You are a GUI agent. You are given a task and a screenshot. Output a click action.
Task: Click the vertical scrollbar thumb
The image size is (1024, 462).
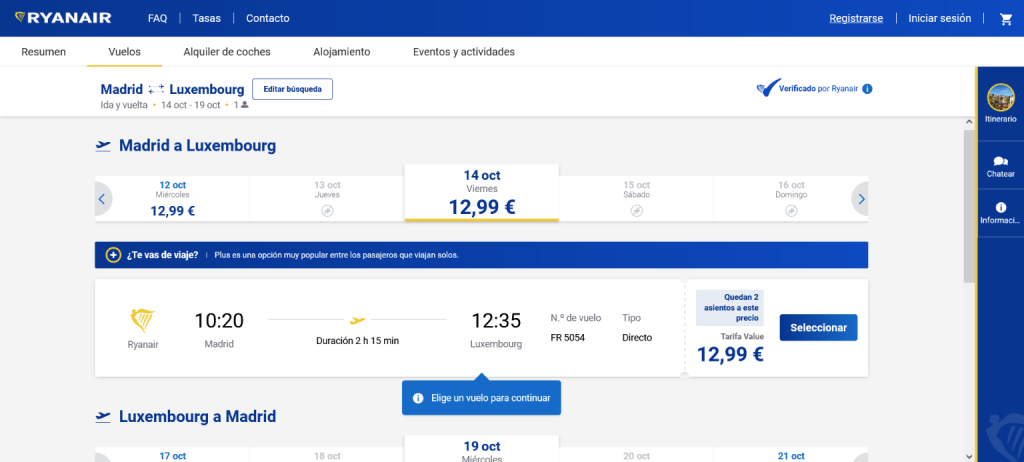click(969, 206)
